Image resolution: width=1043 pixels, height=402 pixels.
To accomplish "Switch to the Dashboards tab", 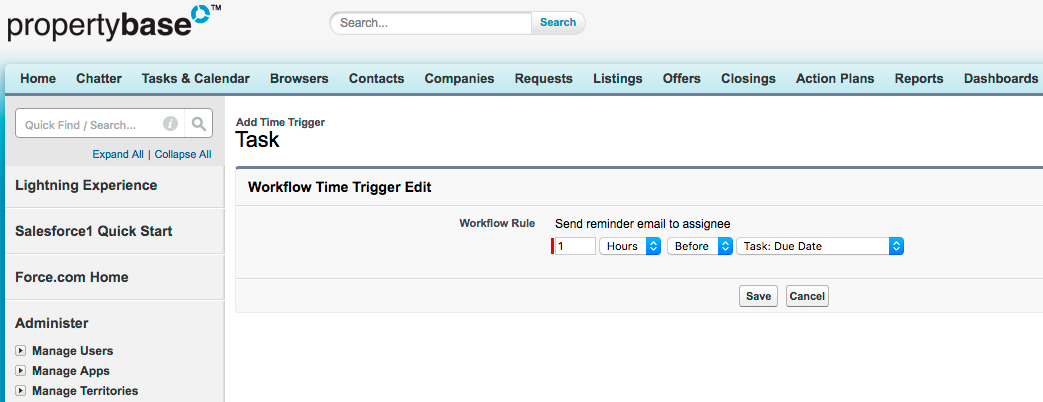I will 1000,79.
